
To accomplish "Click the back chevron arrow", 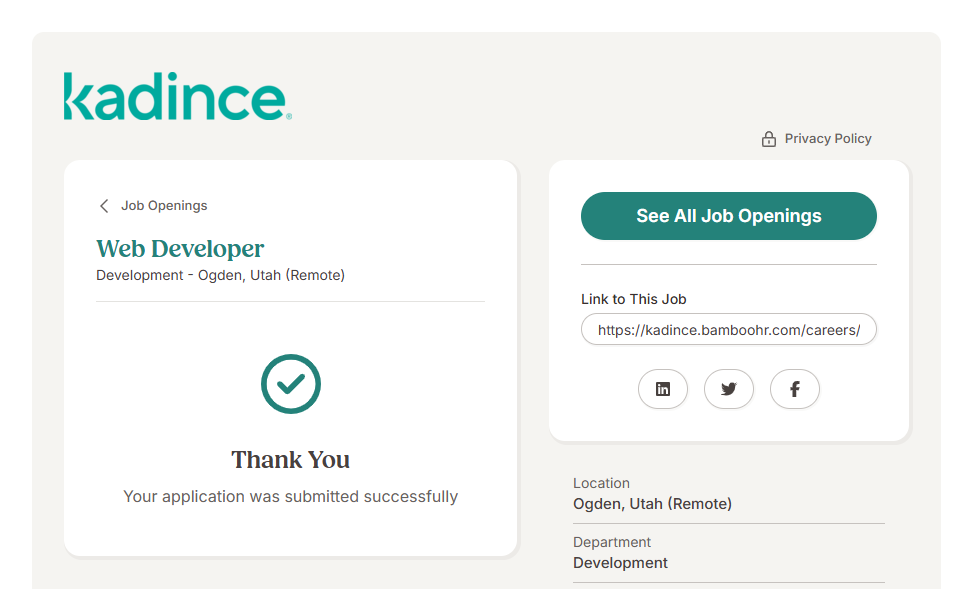I will (x=104, y=206).
